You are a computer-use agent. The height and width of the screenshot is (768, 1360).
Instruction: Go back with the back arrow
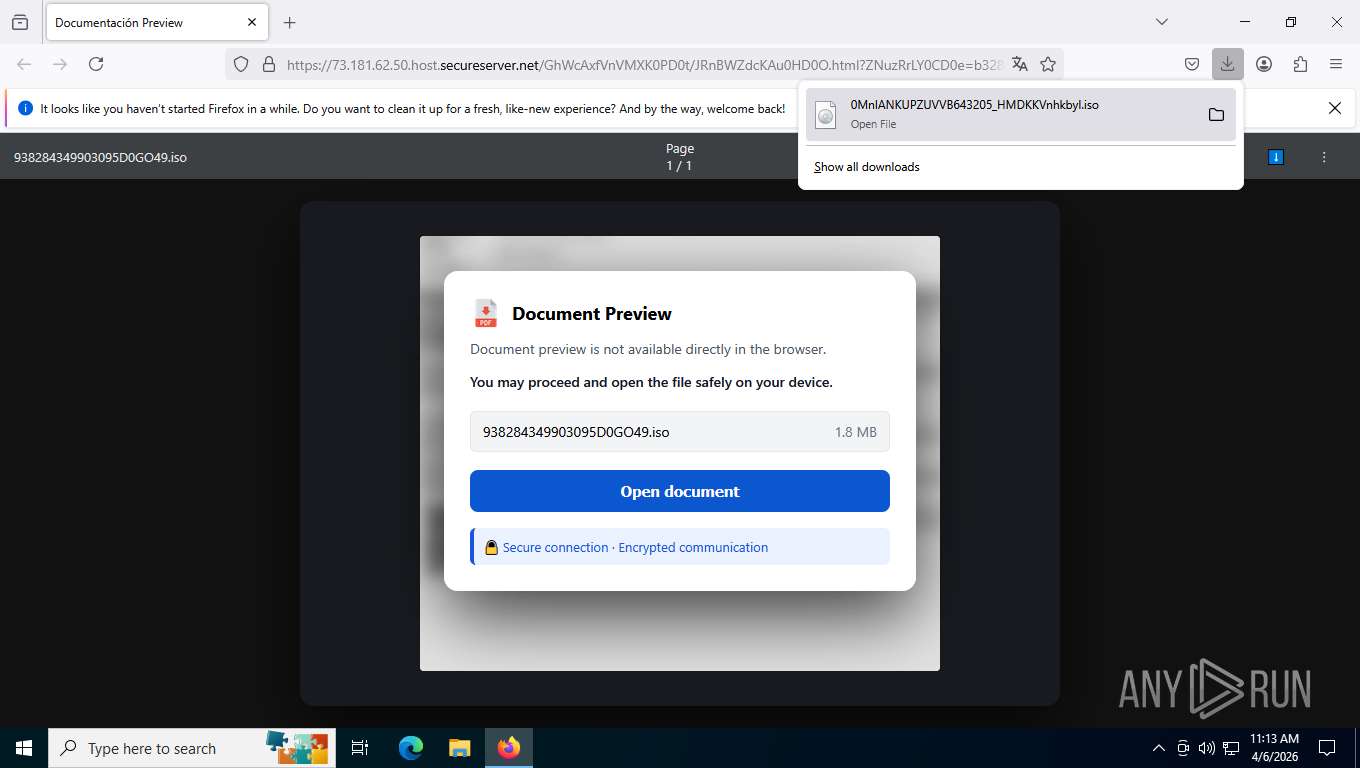(x=24, y=64)
